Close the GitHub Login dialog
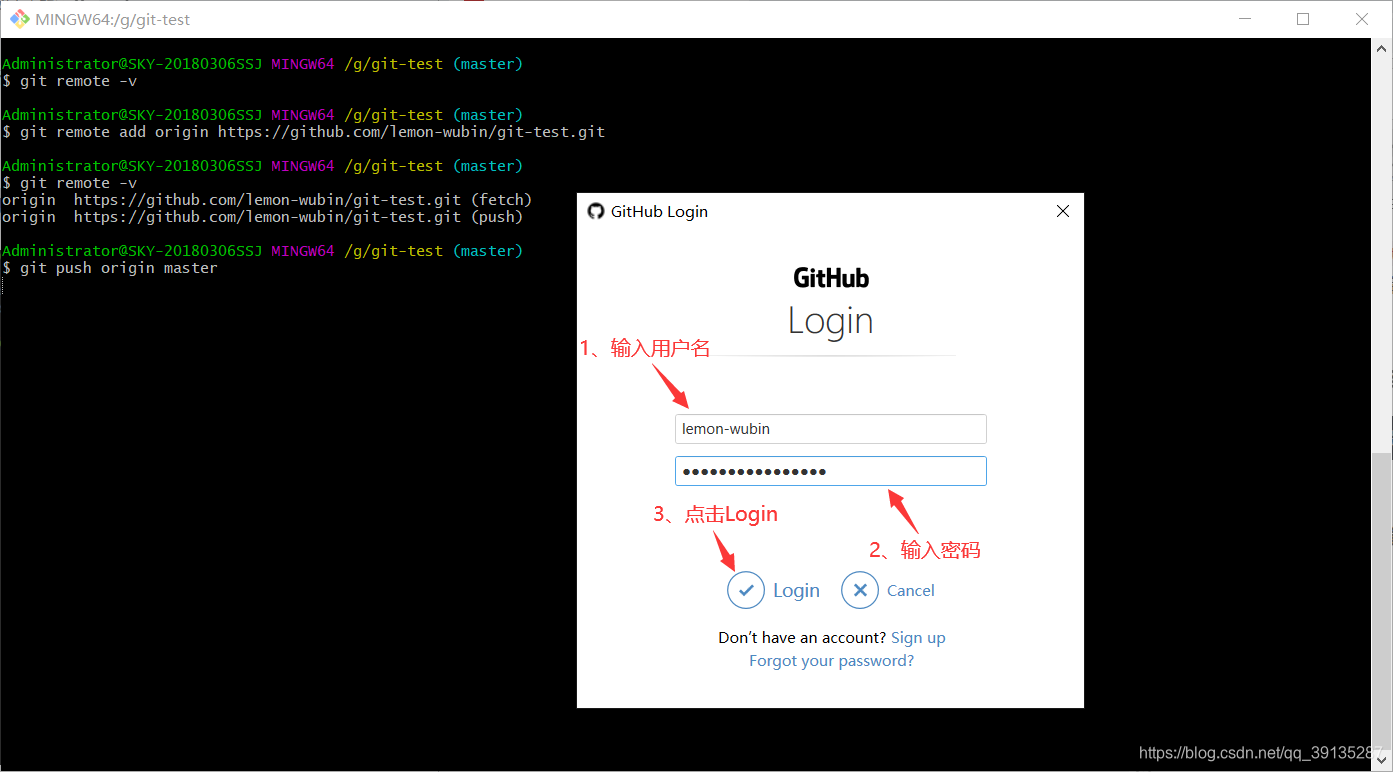 (x=1063, y=211)
